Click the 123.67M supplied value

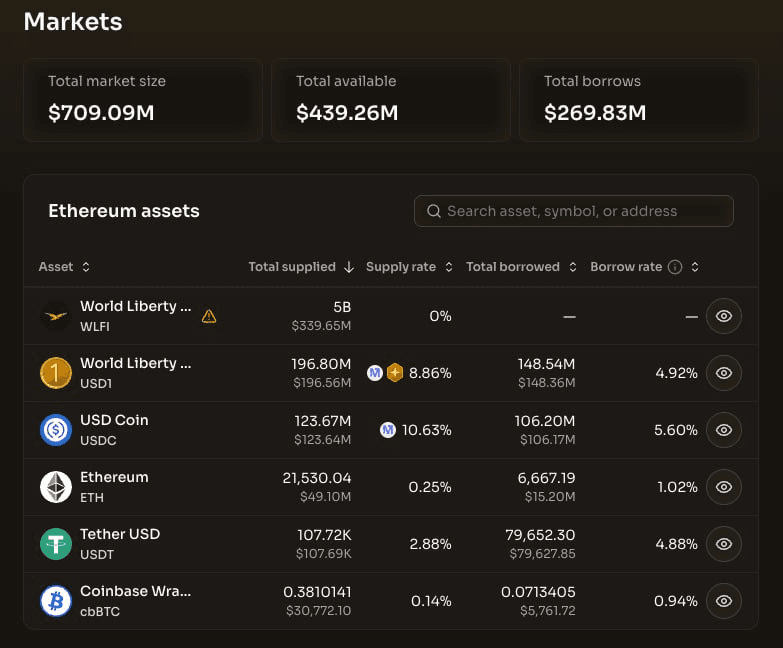[323, 421]
